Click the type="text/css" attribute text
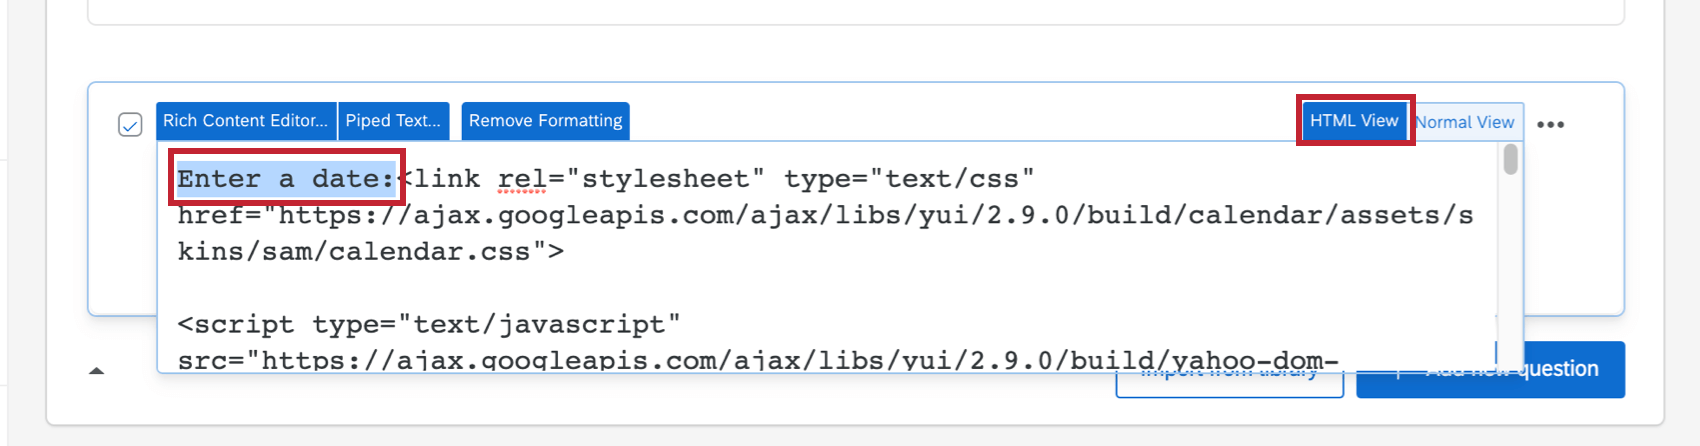The image size is (1700, 446). click(908, 179)
